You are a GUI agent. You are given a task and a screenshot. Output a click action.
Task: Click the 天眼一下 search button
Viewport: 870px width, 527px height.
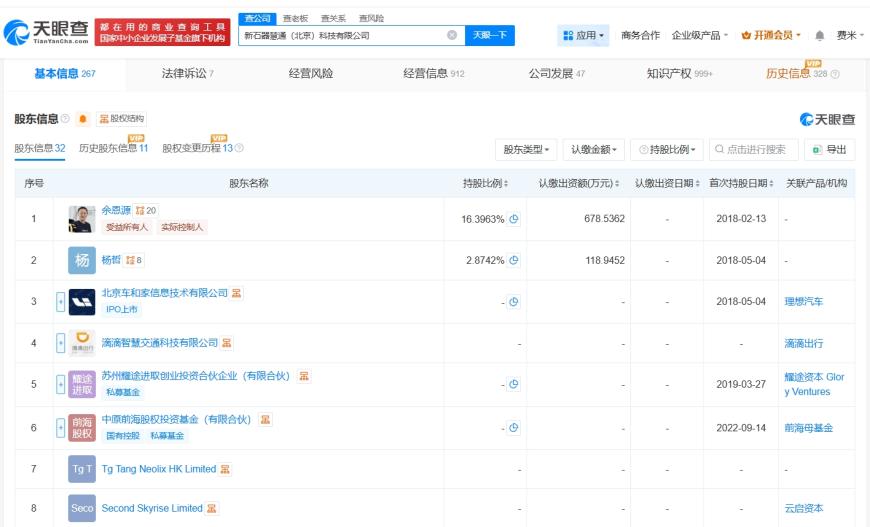[489, 36]
